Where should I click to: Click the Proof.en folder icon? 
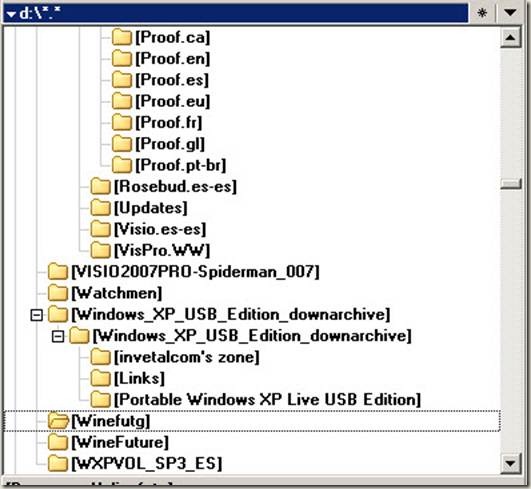[x=122, y=59]
